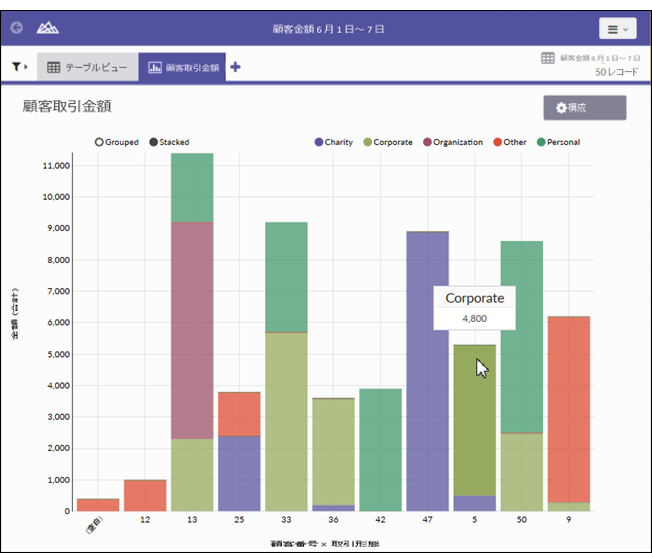Click the 50レコード record count
Viewport: 652px width, 553px height.
coord(616,72)
